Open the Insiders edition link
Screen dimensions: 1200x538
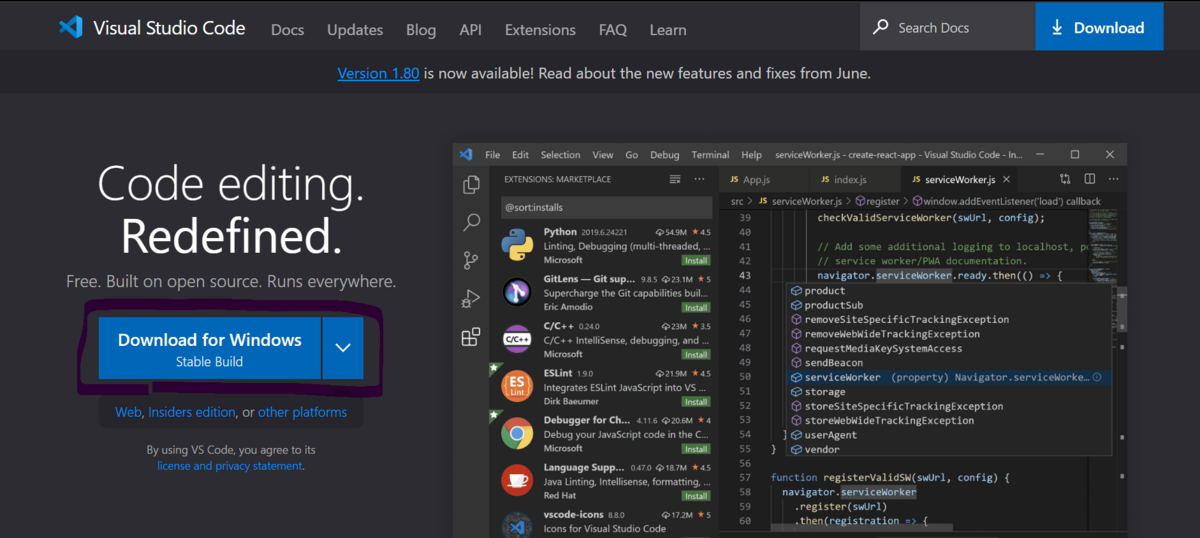[192, 412]
